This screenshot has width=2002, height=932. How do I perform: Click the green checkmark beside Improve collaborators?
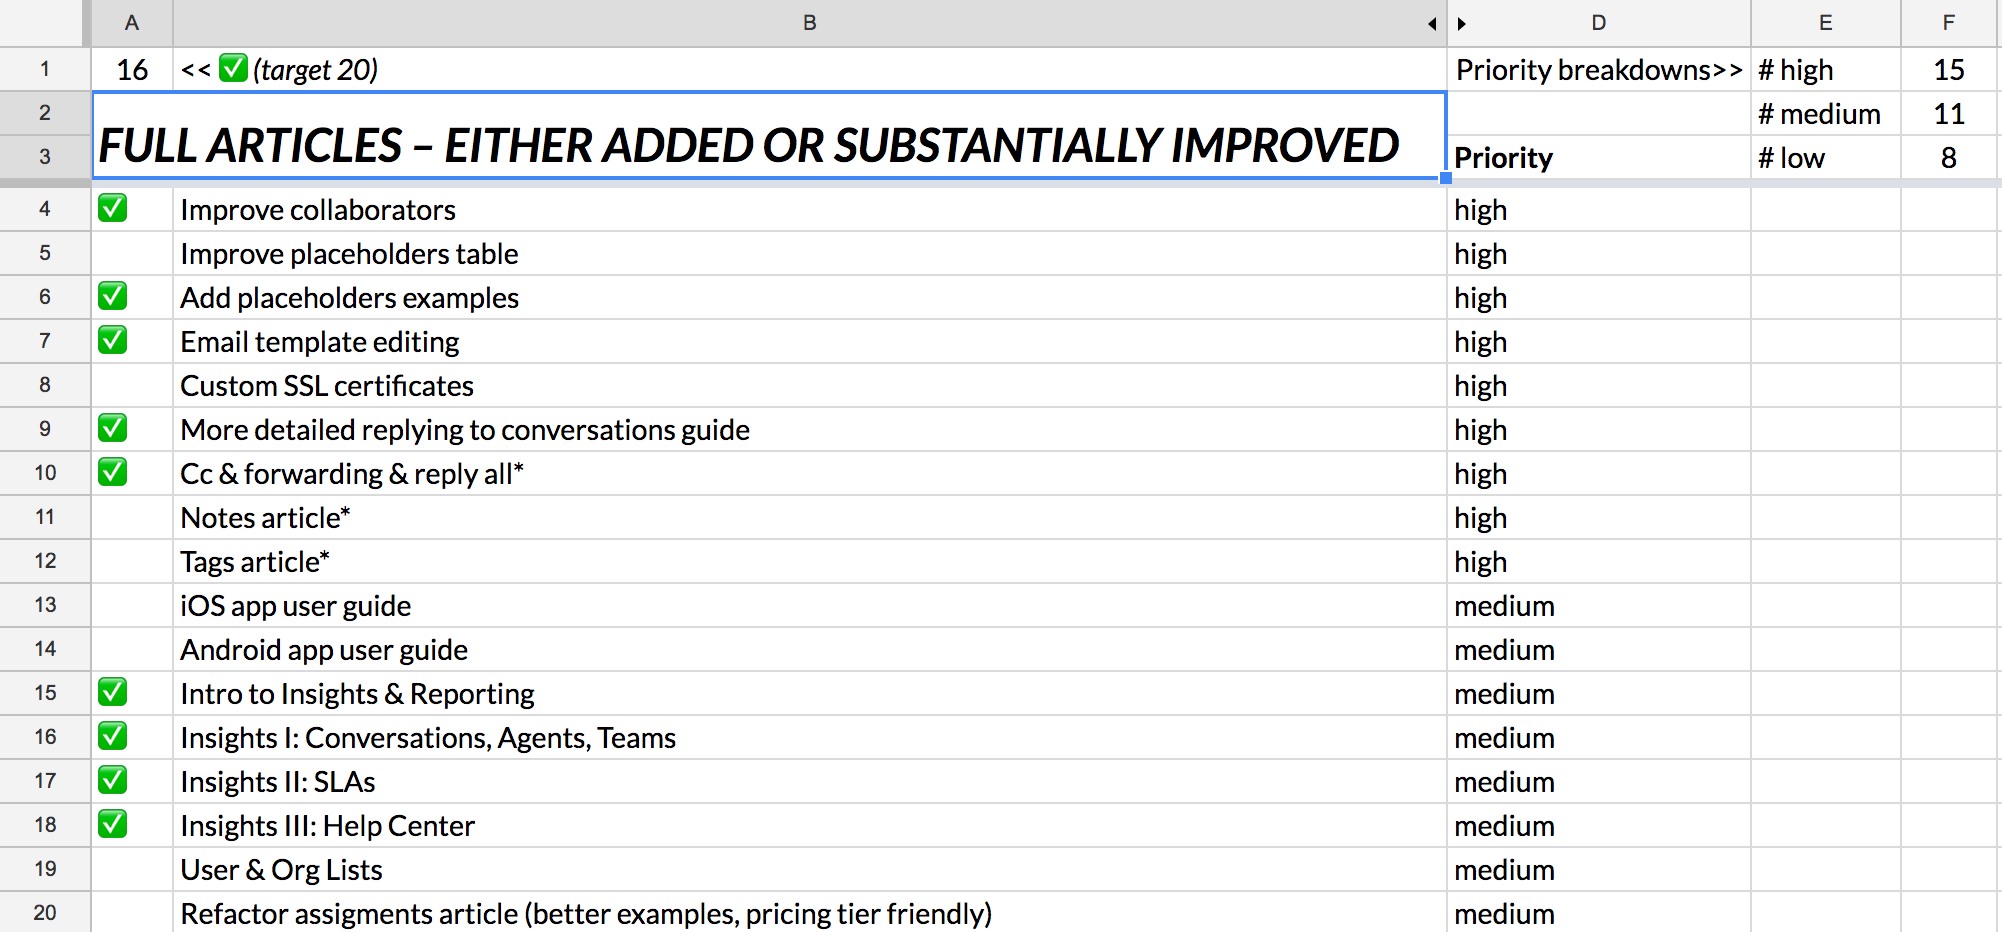[113, 209]
